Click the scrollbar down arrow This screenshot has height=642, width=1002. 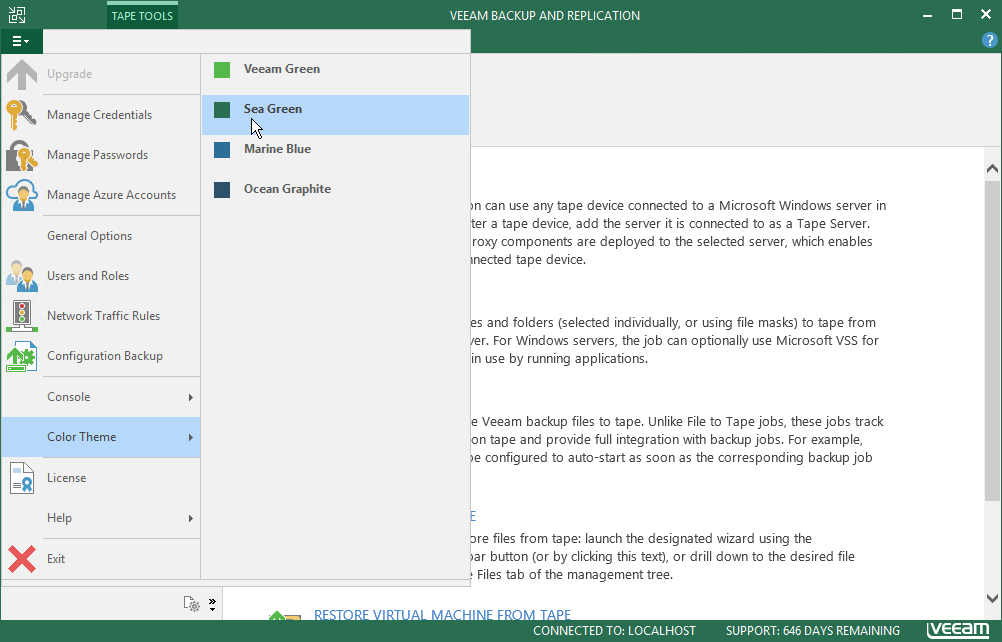tap(992, 599)
